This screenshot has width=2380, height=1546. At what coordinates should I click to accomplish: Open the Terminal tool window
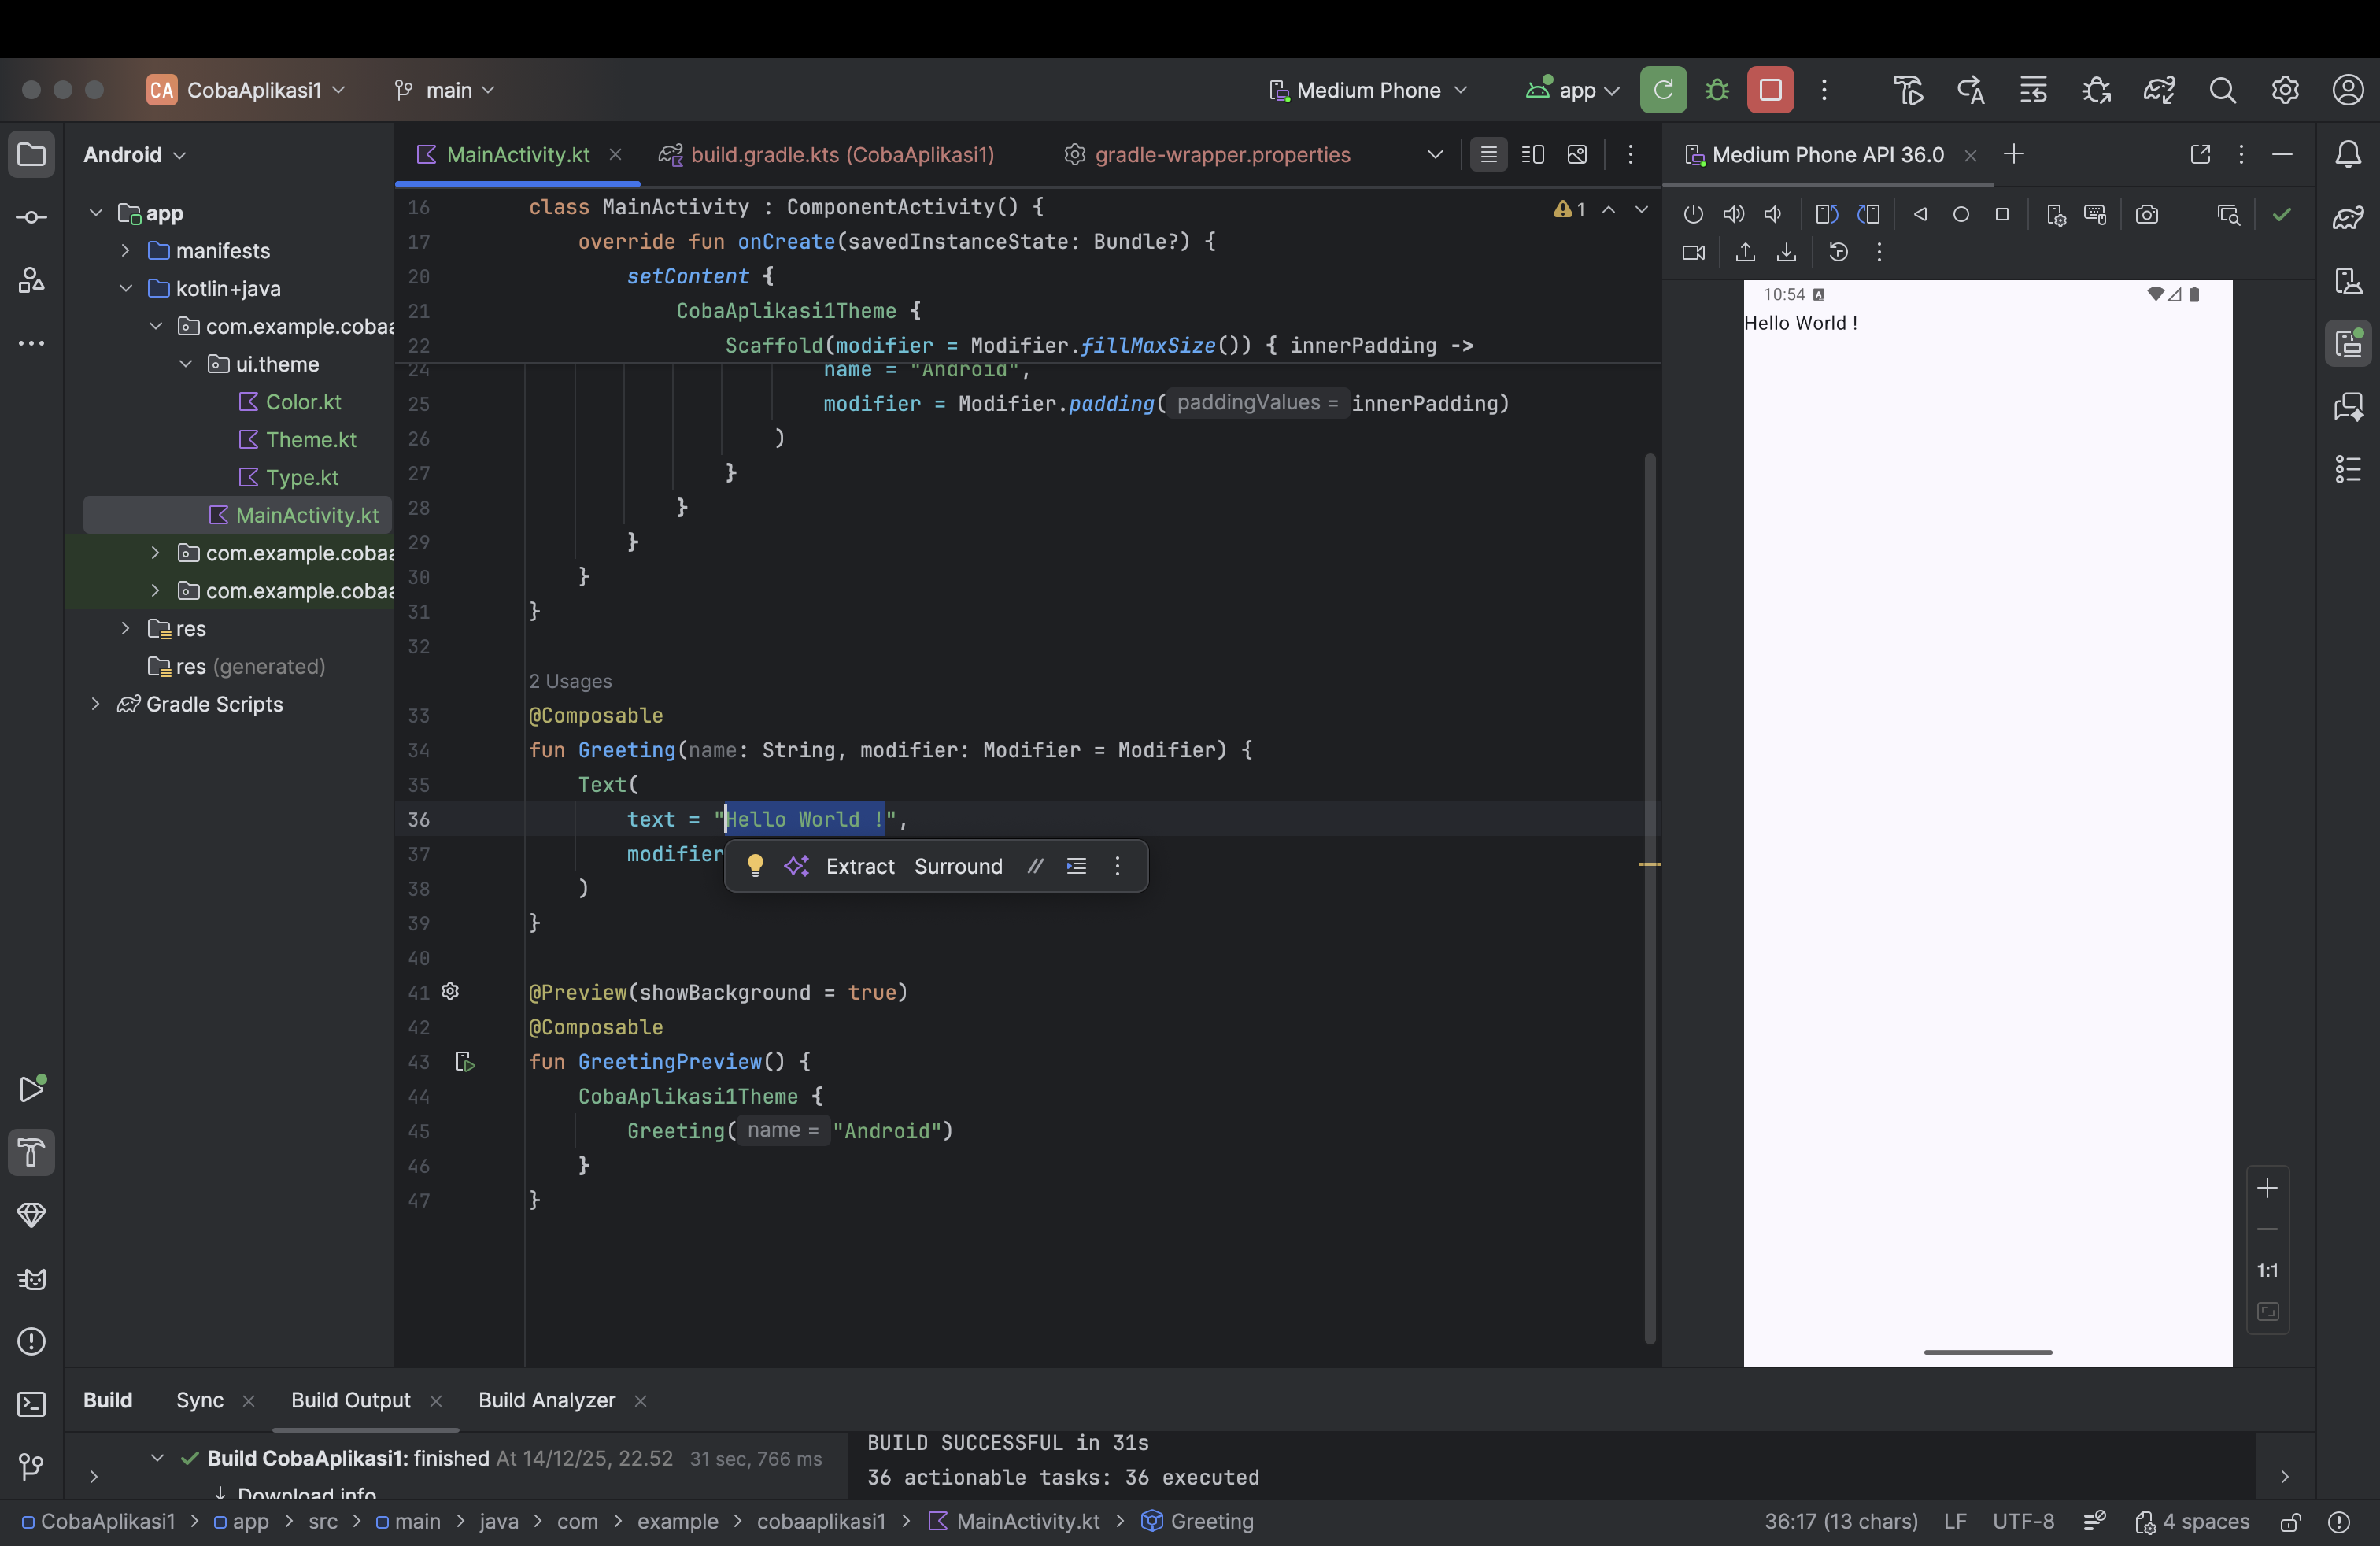(31, 1404)
